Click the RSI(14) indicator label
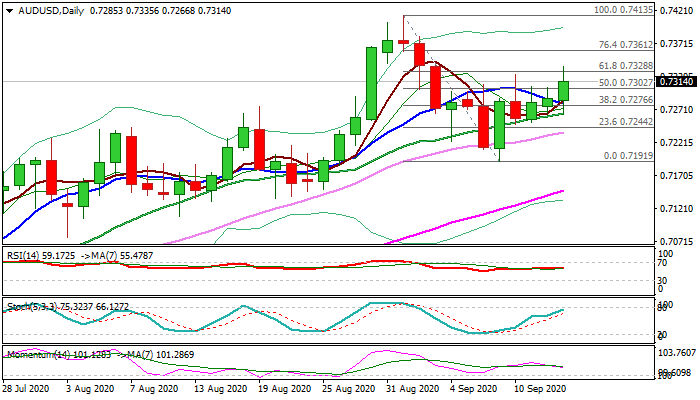The image size is (700, 400). (x=22, y=256)
